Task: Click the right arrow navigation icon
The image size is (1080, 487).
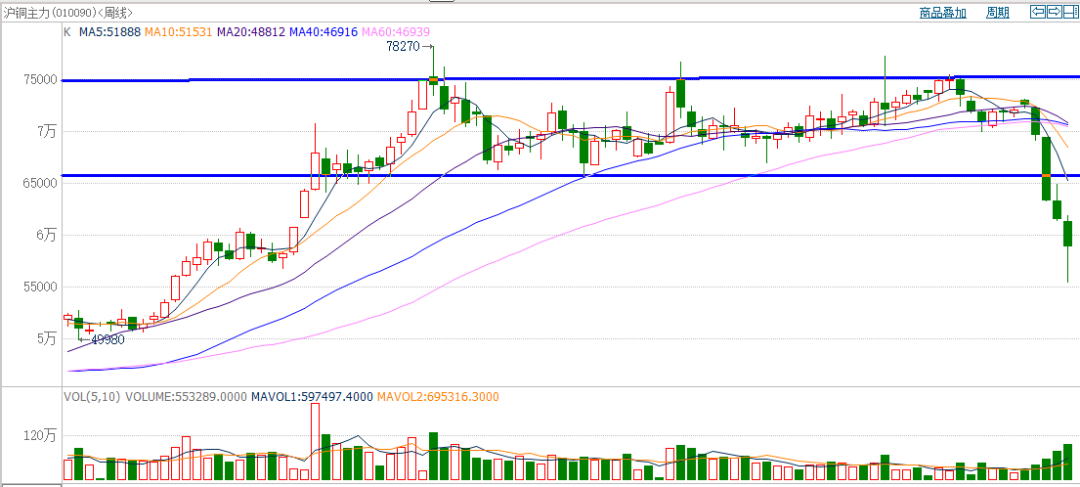Action: click(1054, 12)
